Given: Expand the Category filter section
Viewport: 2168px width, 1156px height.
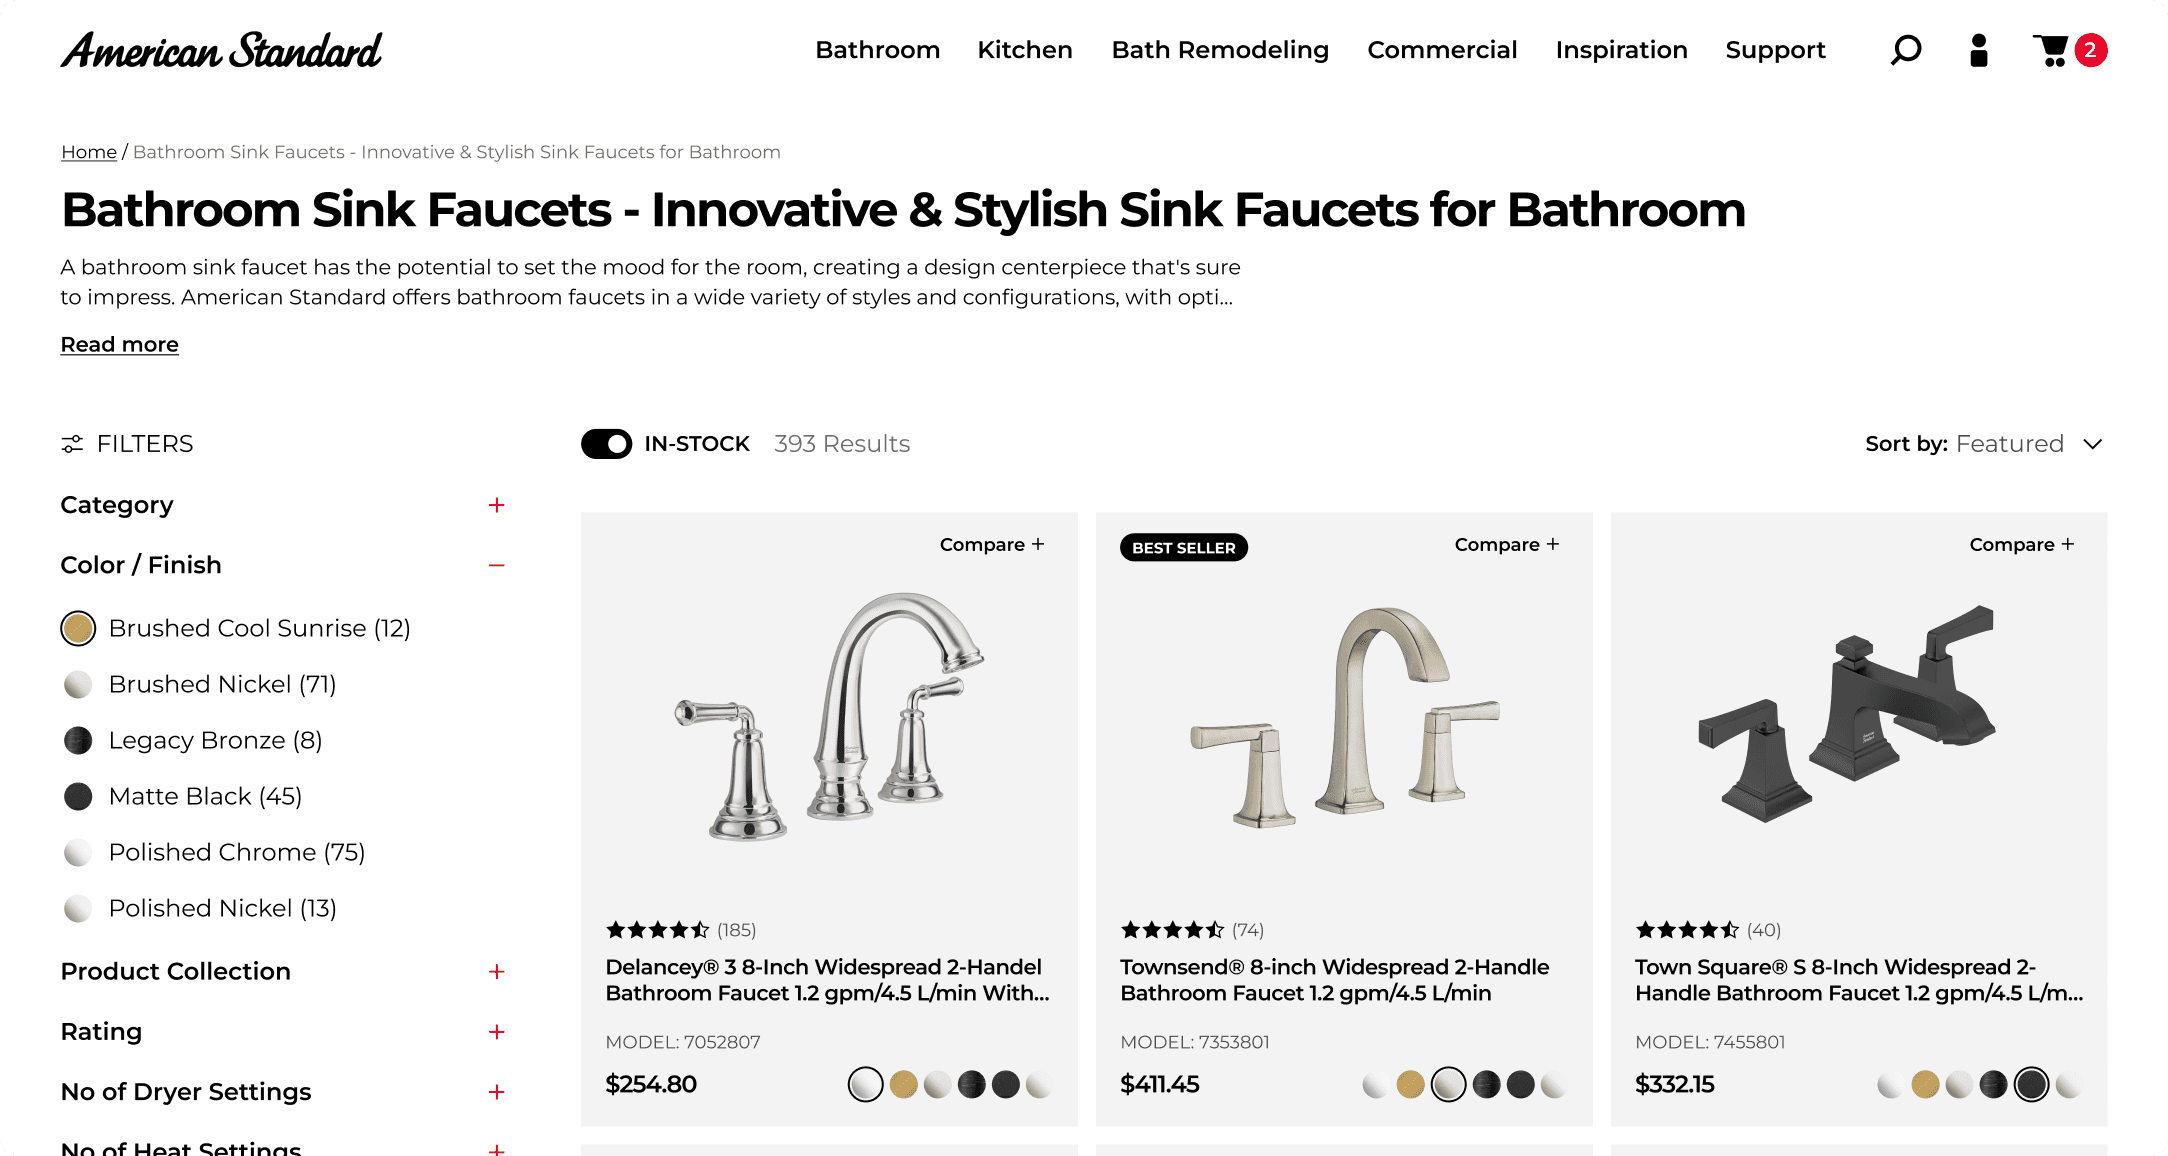Looking at the screenshot, I should (496, 505).
